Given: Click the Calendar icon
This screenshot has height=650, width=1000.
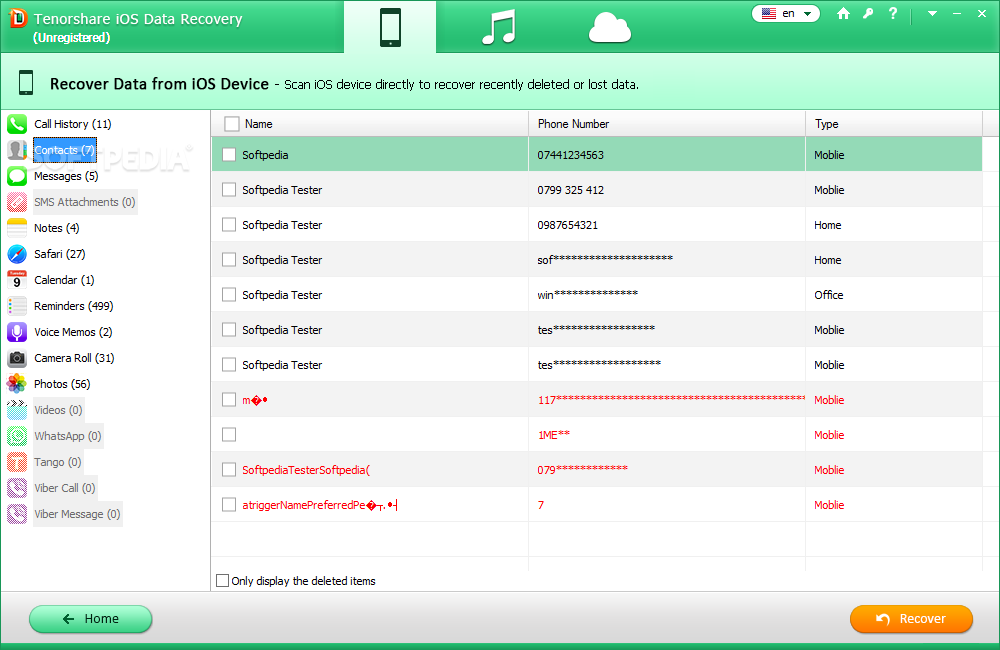Looking at the screenshot, I should point(17,280).
